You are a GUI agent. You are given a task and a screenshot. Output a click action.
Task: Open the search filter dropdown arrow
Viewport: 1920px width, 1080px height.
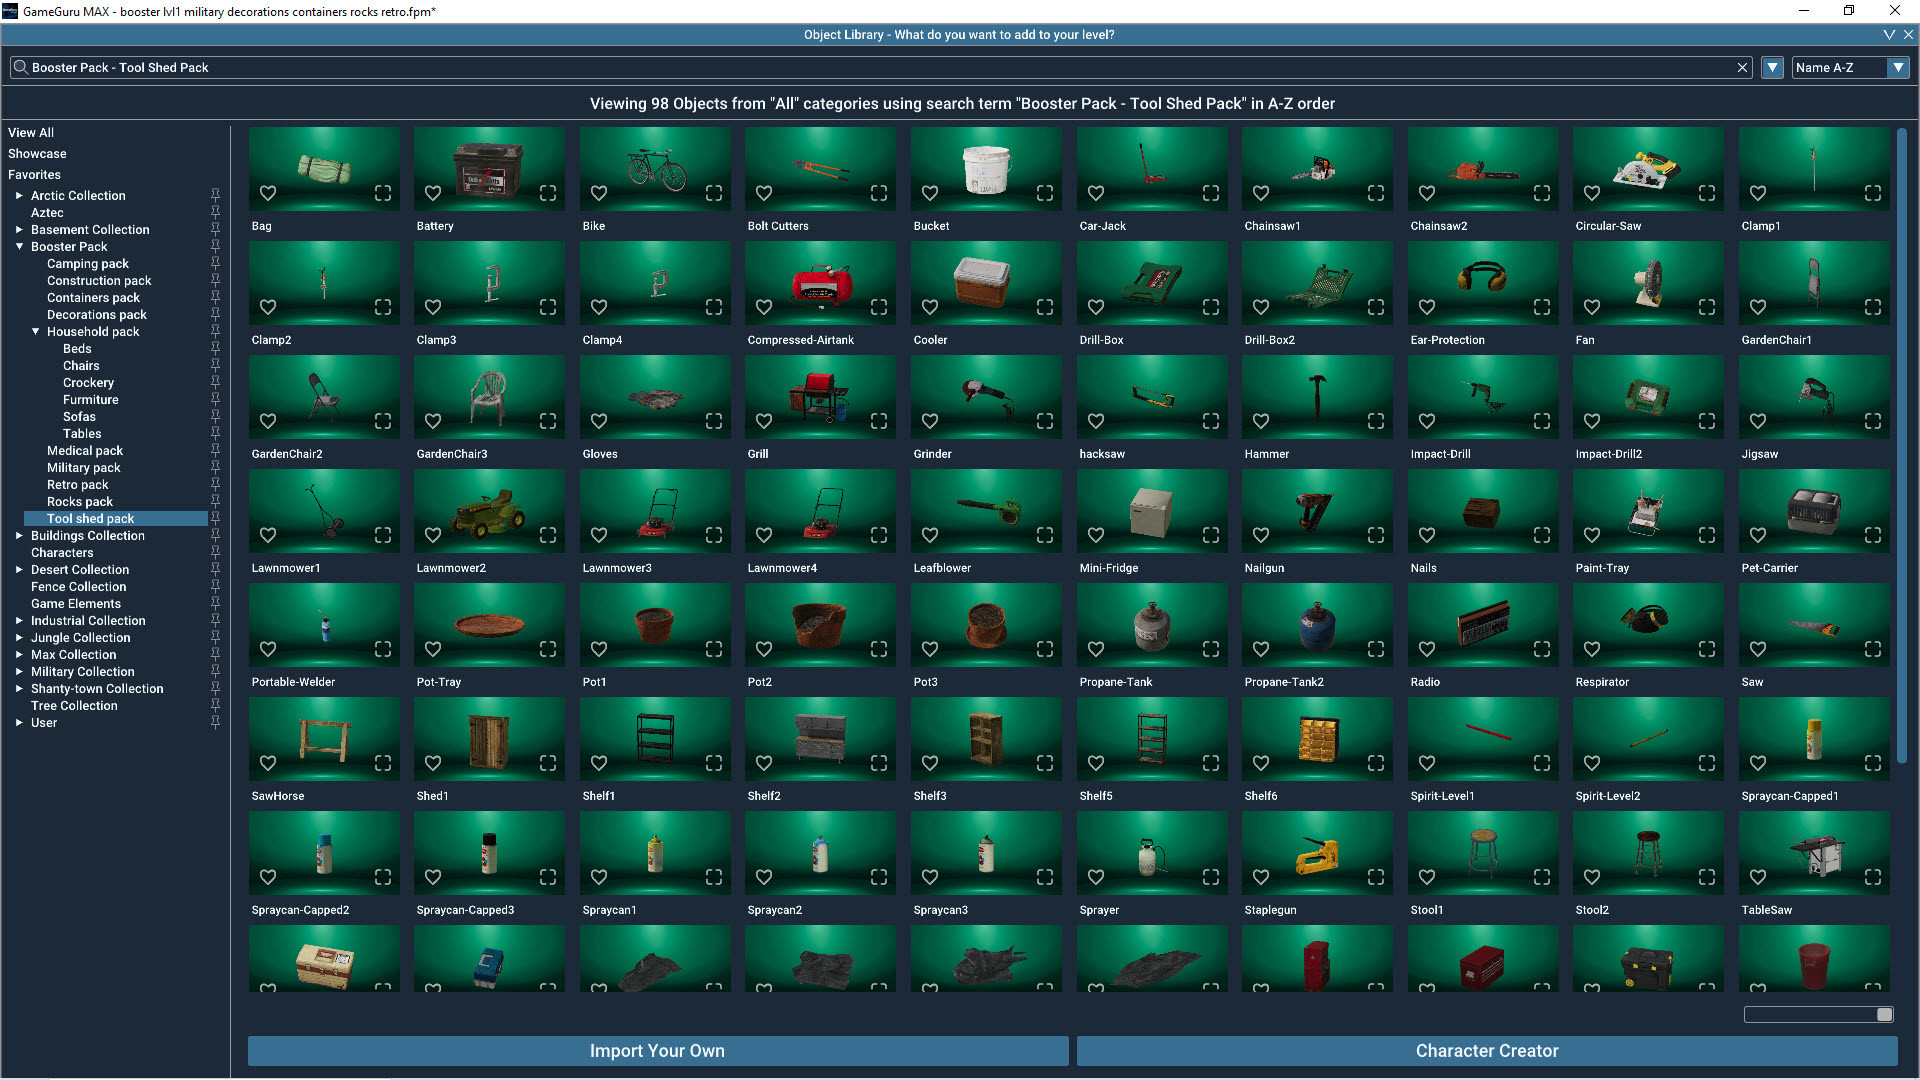click(1771, 67)
